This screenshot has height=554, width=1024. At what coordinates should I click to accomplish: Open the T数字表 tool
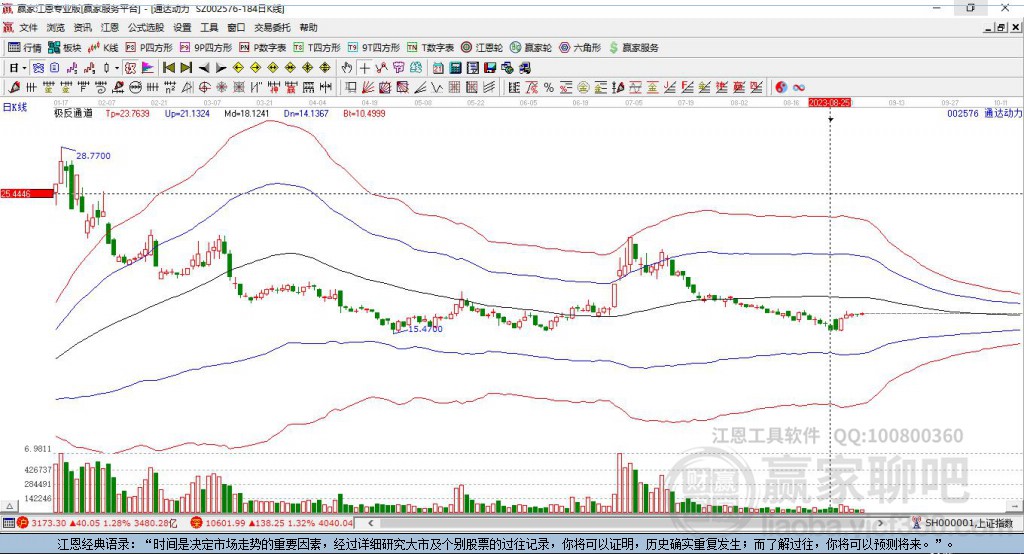pyautogui.click(x=430, y=48)
